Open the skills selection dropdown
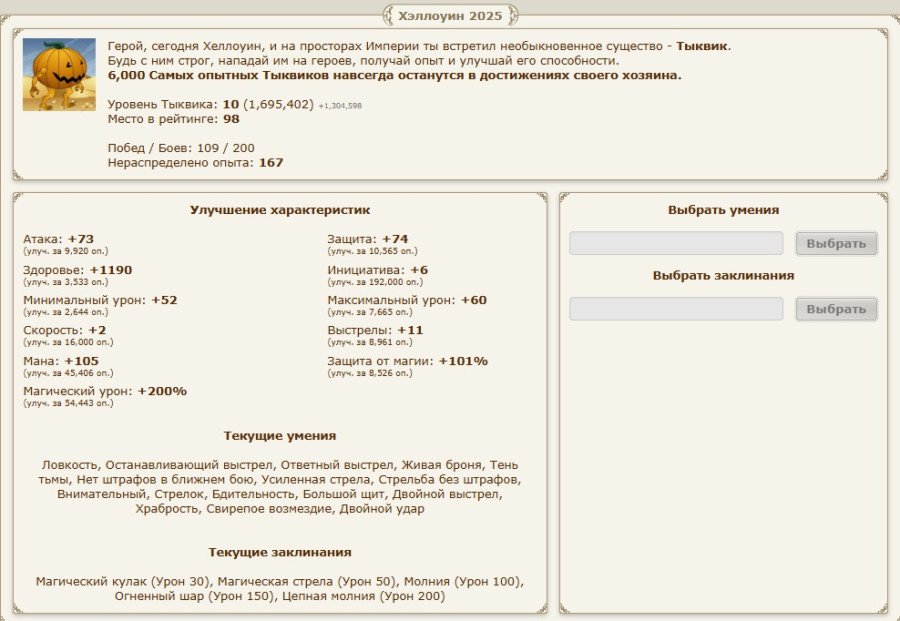This screenshot has width=900, height=621. pos(676,244)
